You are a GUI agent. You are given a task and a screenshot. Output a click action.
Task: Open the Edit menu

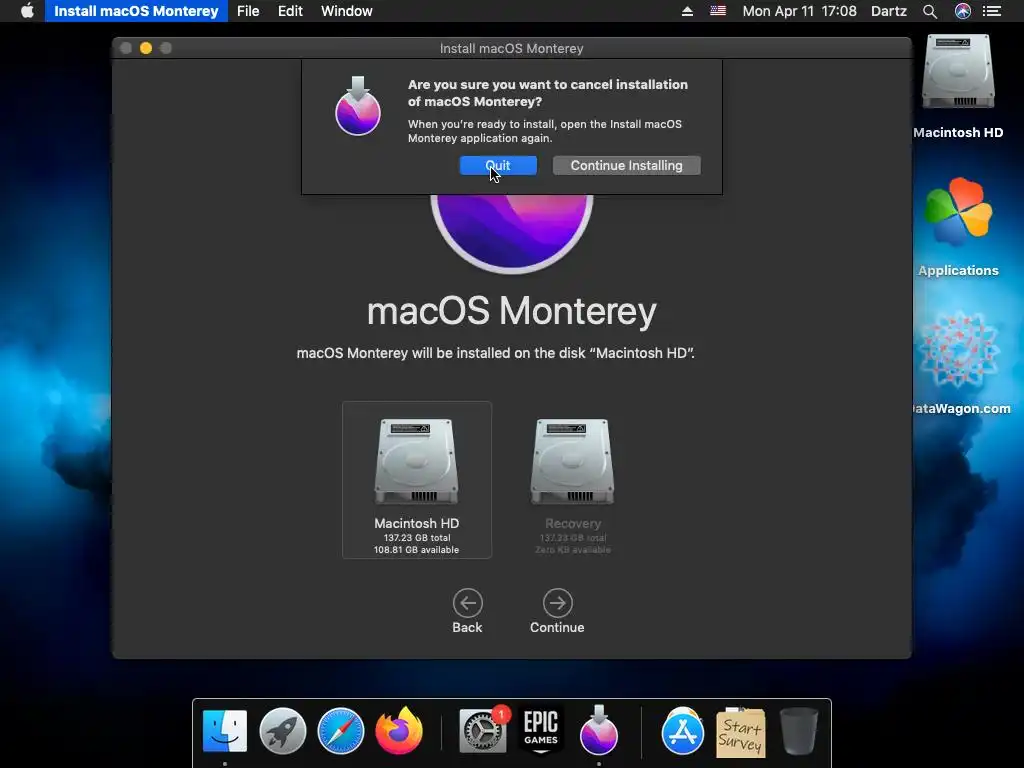[290, 11]
